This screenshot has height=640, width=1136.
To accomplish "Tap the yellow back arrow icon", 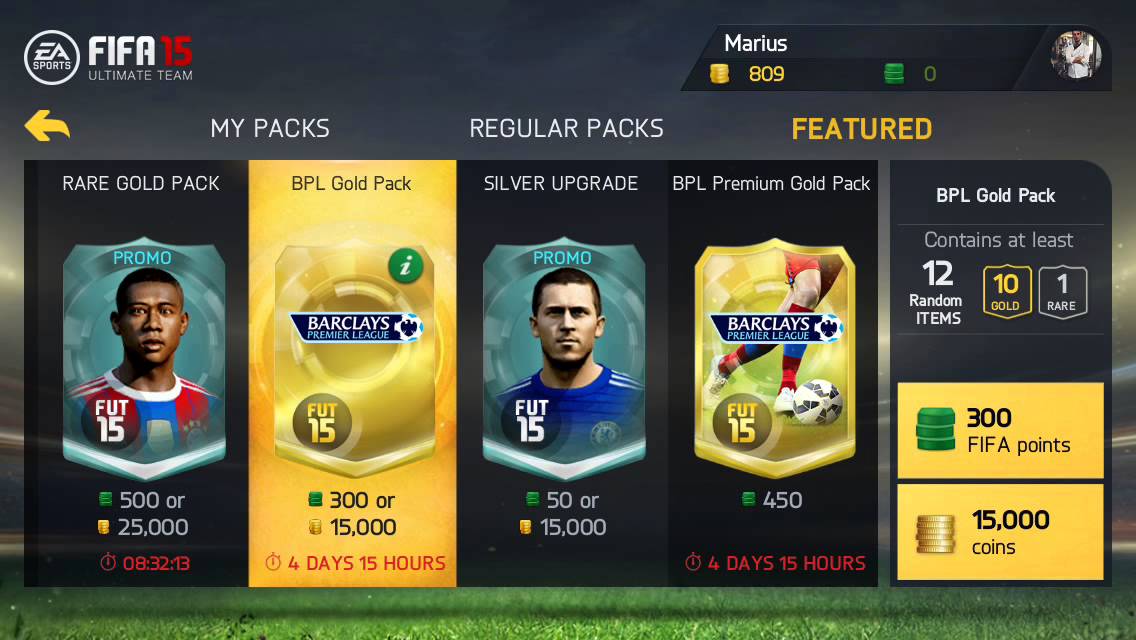I will click(47, 125).
